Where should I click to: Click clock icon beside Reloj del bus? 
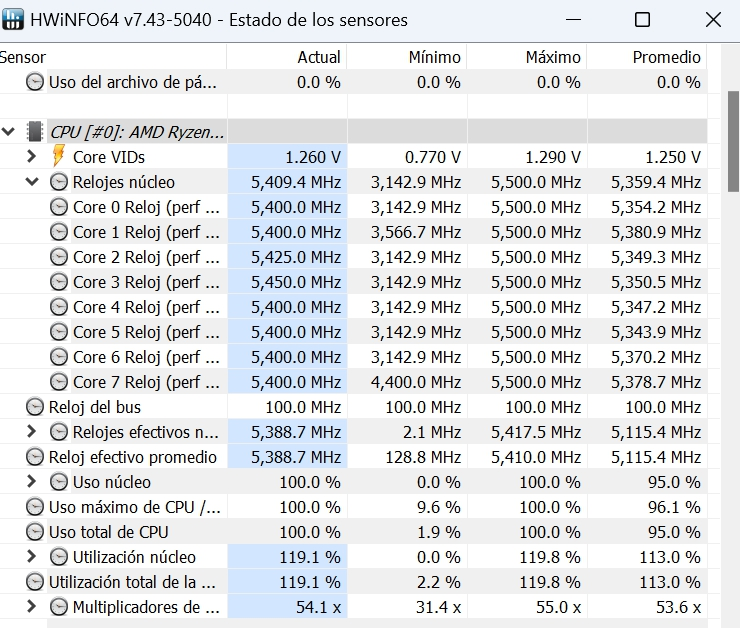34,407
